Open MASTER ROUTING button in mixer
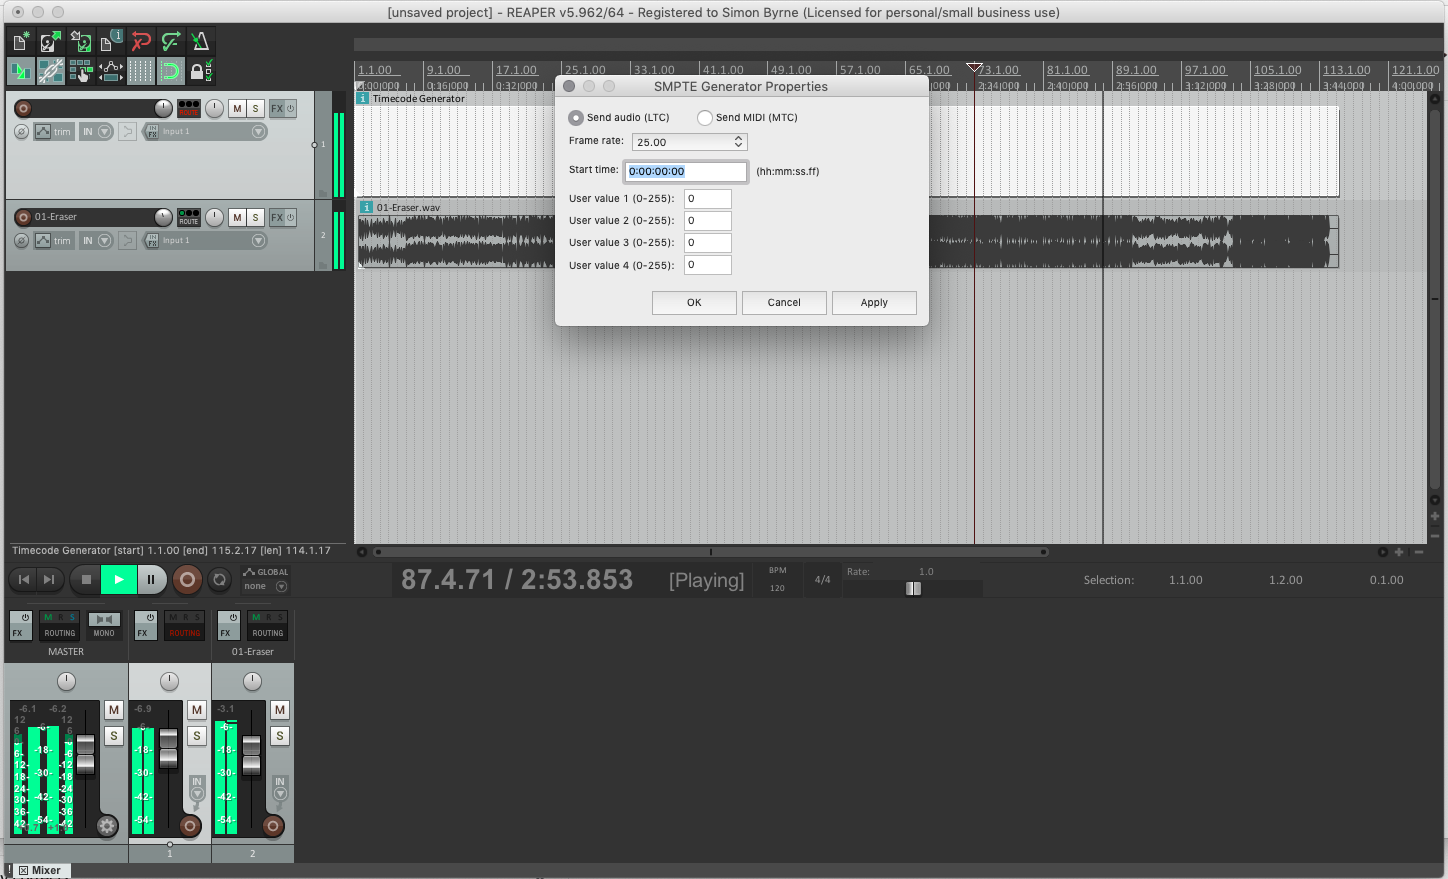Screen dimensions: 1448x879 tap(60, 625)
